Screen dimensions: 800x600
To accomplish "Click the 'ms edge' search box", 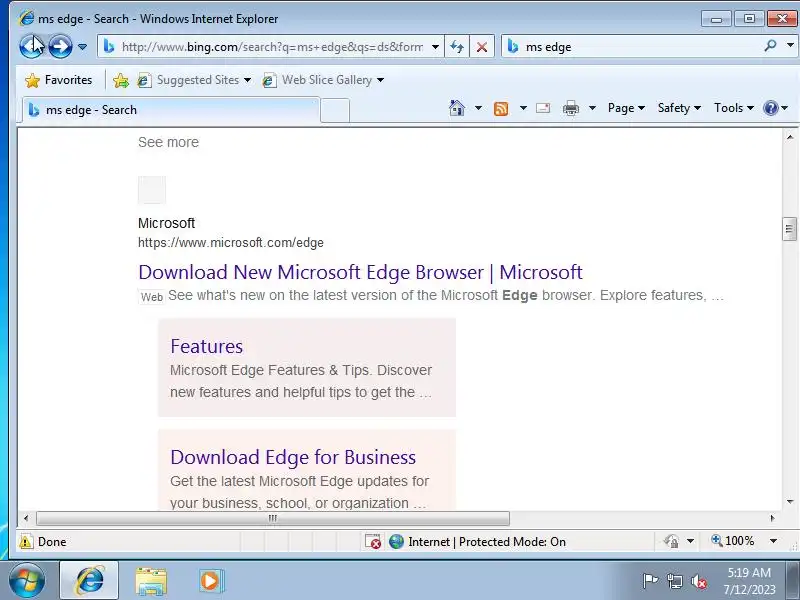I will pos(633,47).
